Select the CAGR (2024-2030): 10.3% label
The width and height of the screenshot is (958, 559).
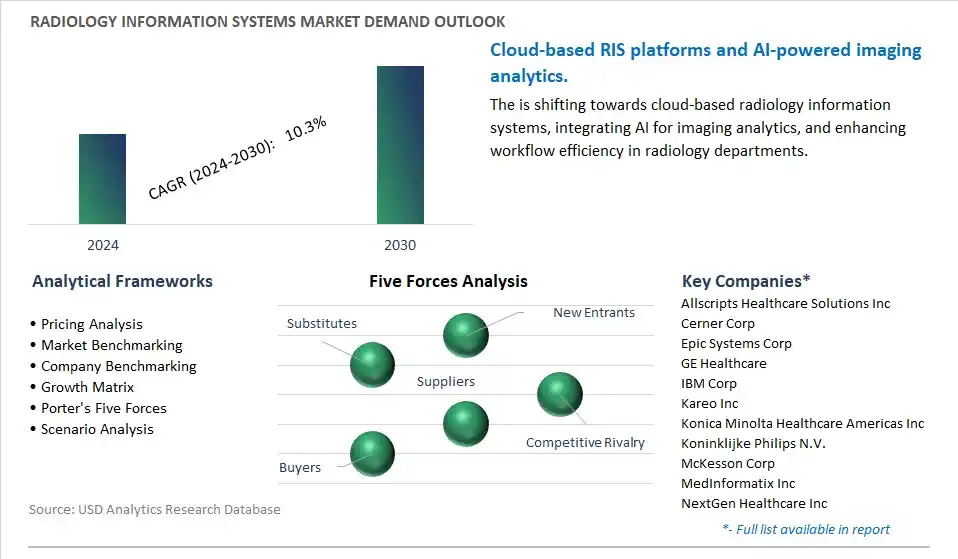point(238,158)
